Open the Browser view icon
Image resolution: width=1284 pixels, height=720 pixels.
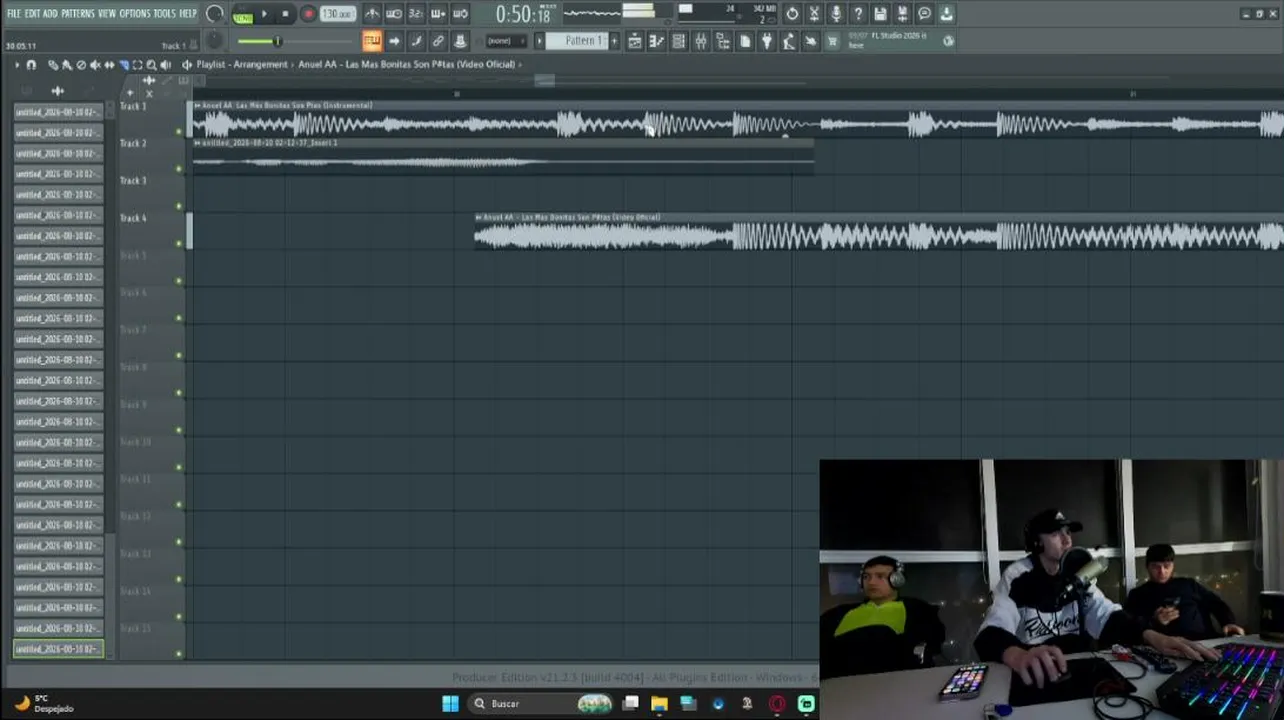click(723, 41)
